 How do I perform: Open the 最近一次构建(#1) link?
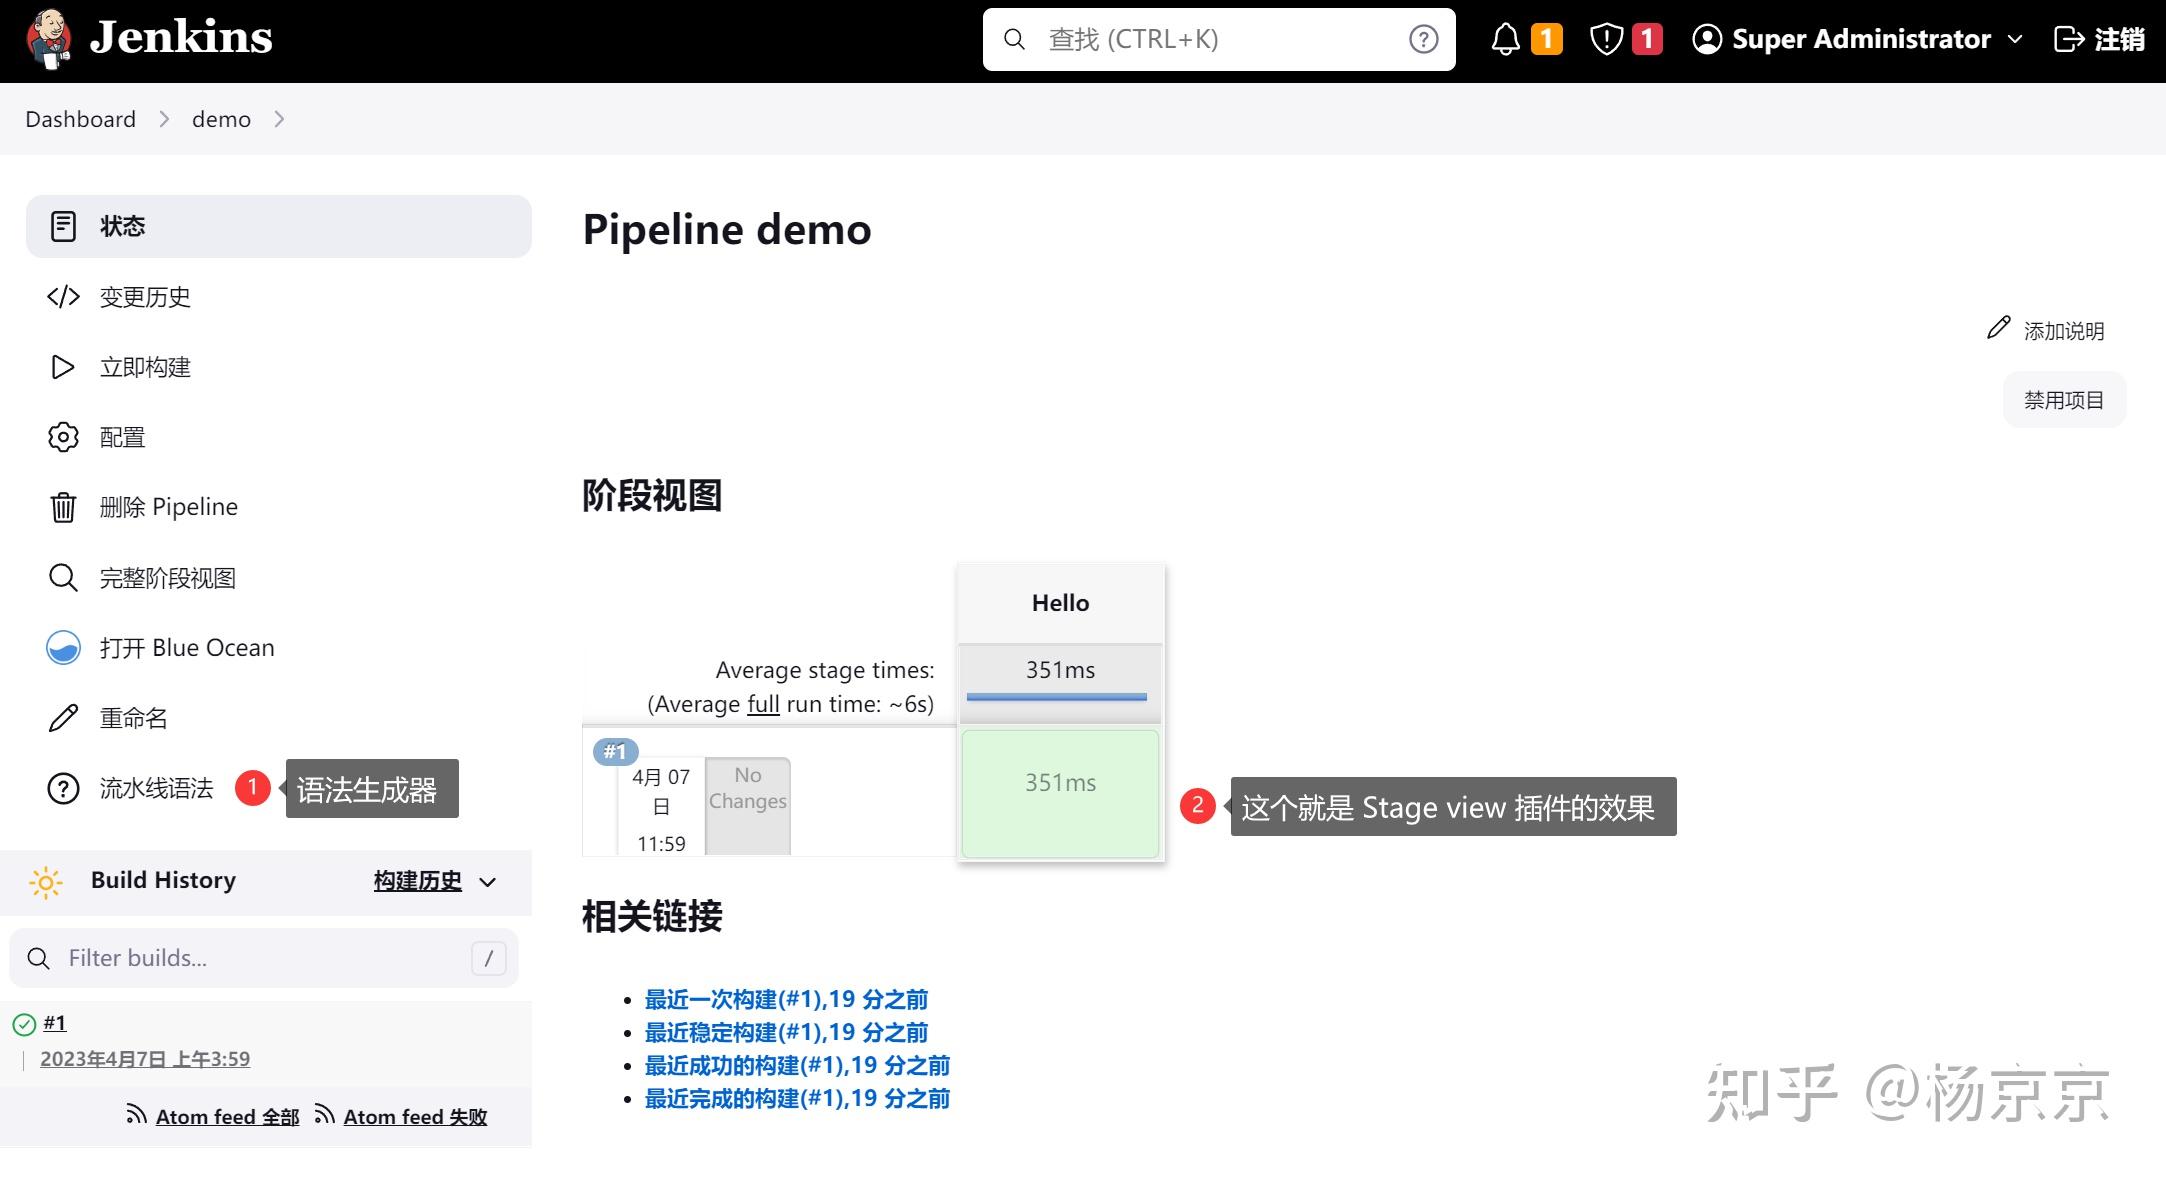[784, 999]
